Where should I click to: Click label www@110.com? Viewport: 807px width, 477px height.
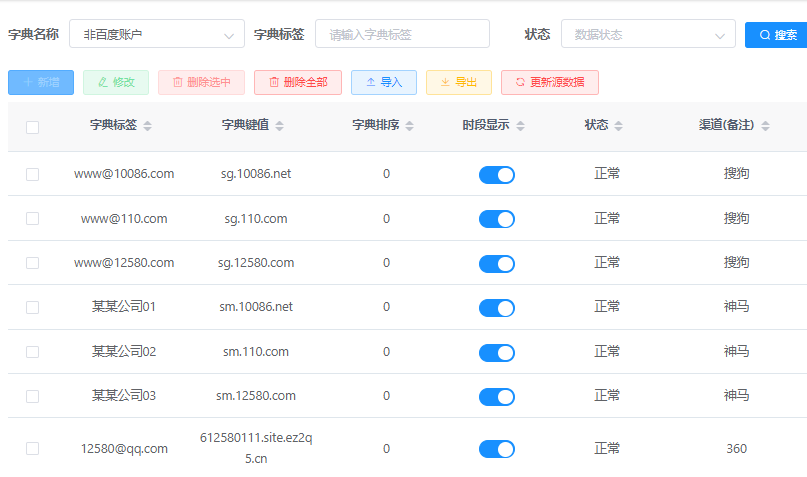pyautogui.click(x=124, y=219)
